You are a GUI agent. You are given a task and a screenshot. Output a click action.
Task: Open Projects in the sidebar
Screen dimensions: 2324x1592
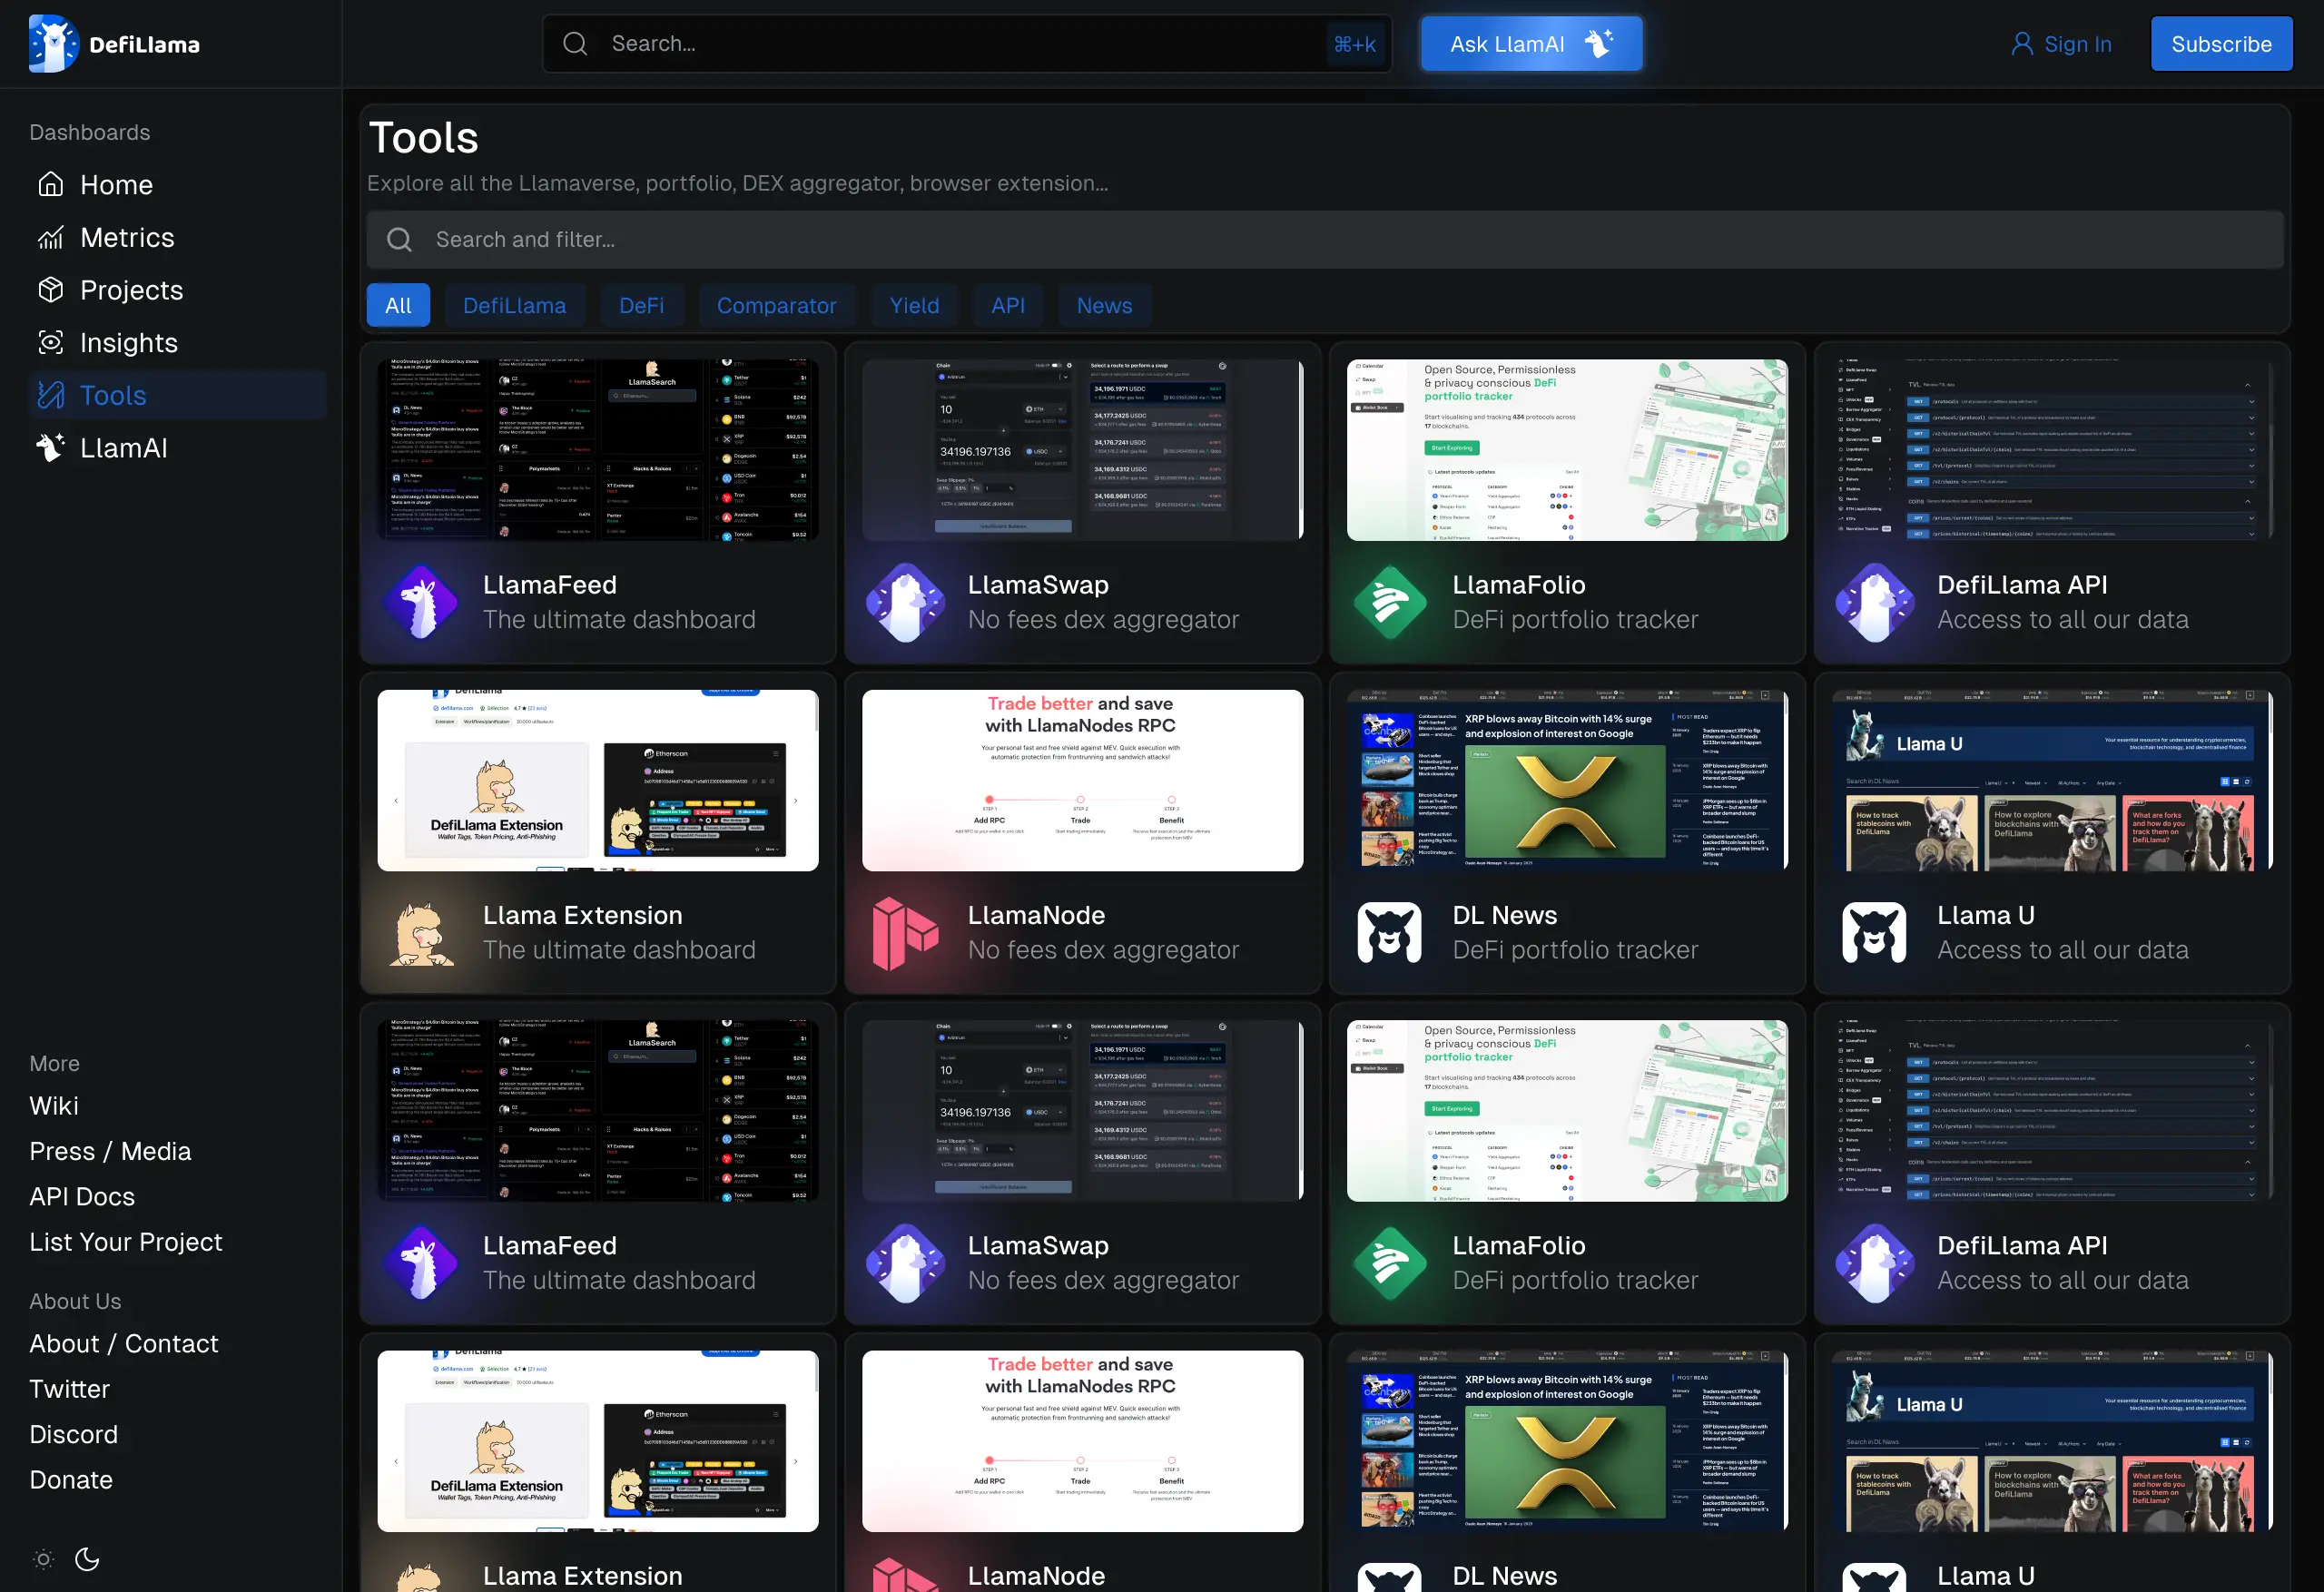tap(178, 290)
